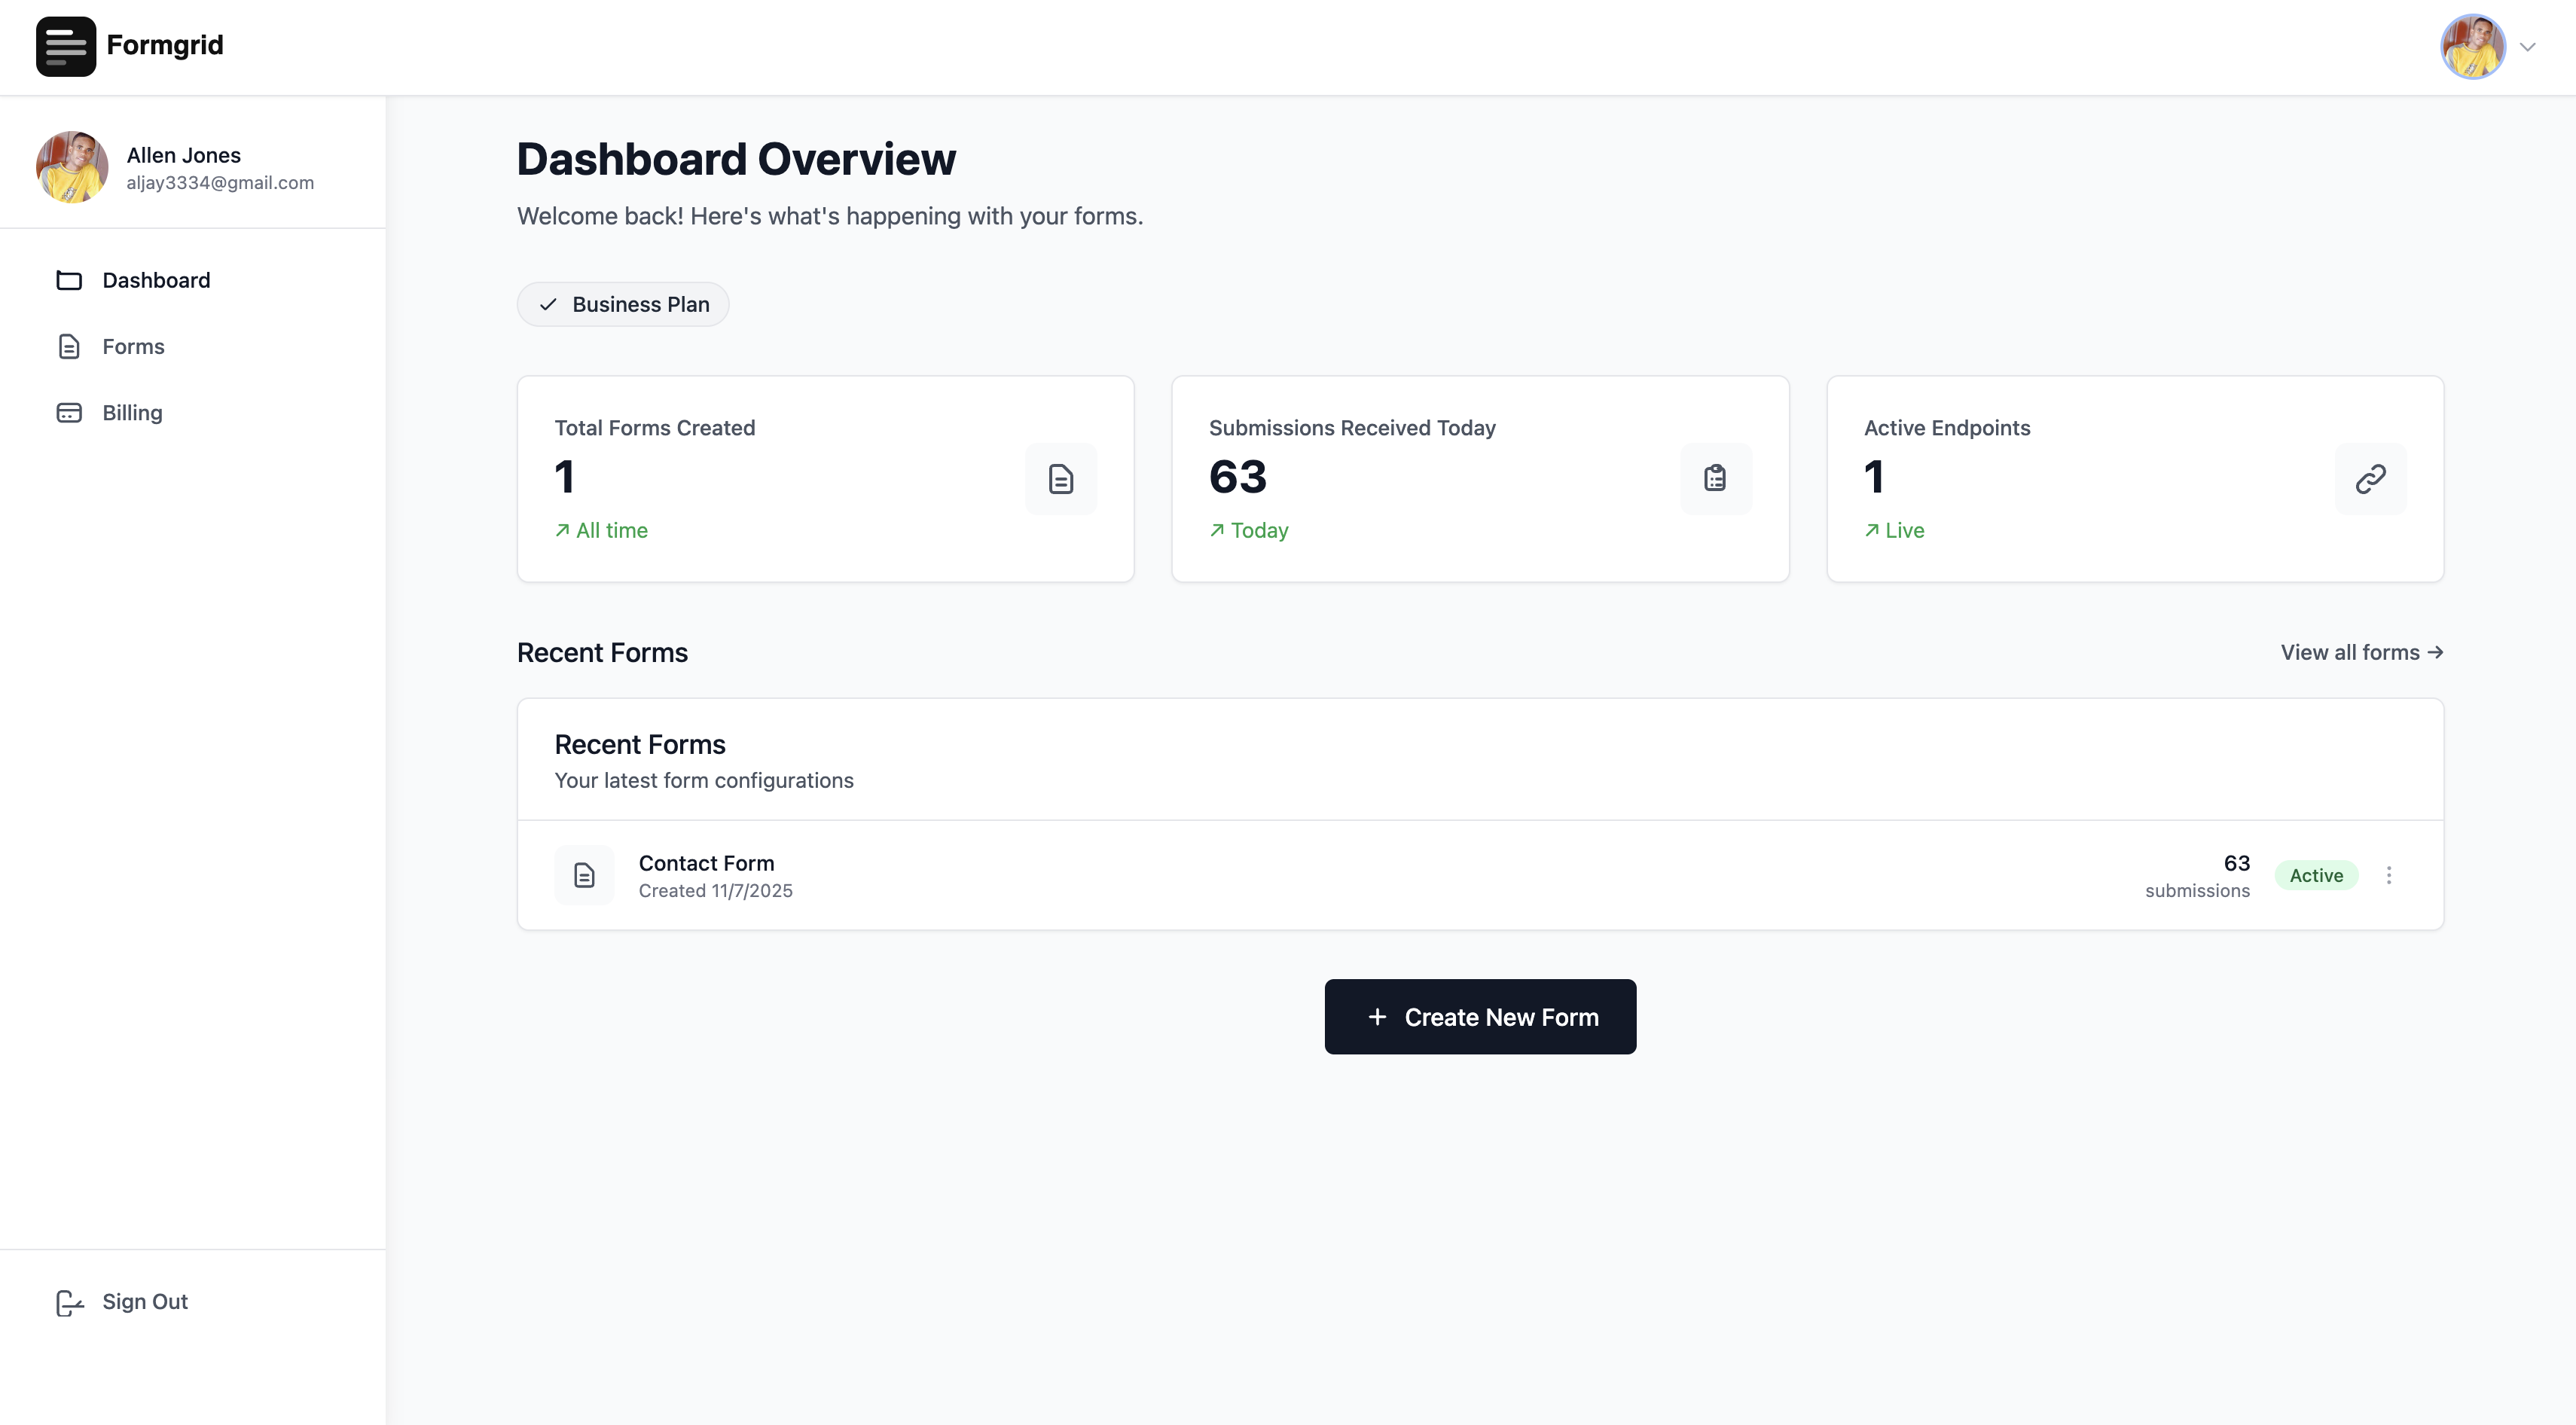Expand the account chevron beside top avatar

click(2528, 47)
